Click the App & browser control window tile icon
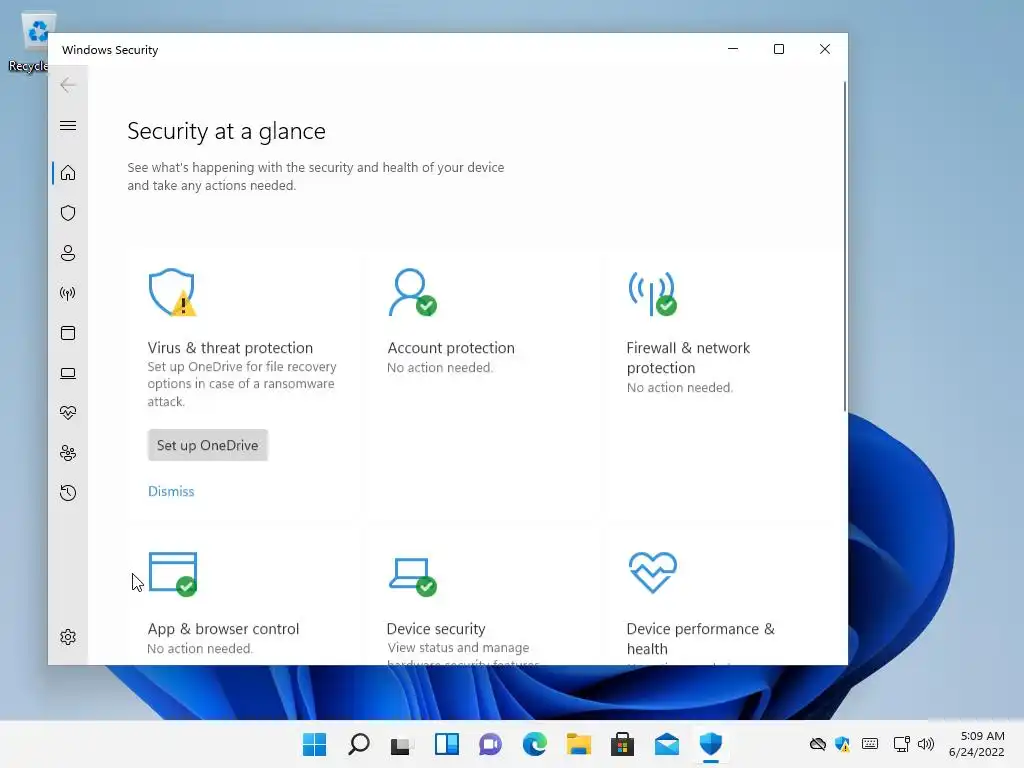 click(x=173, y=574)
